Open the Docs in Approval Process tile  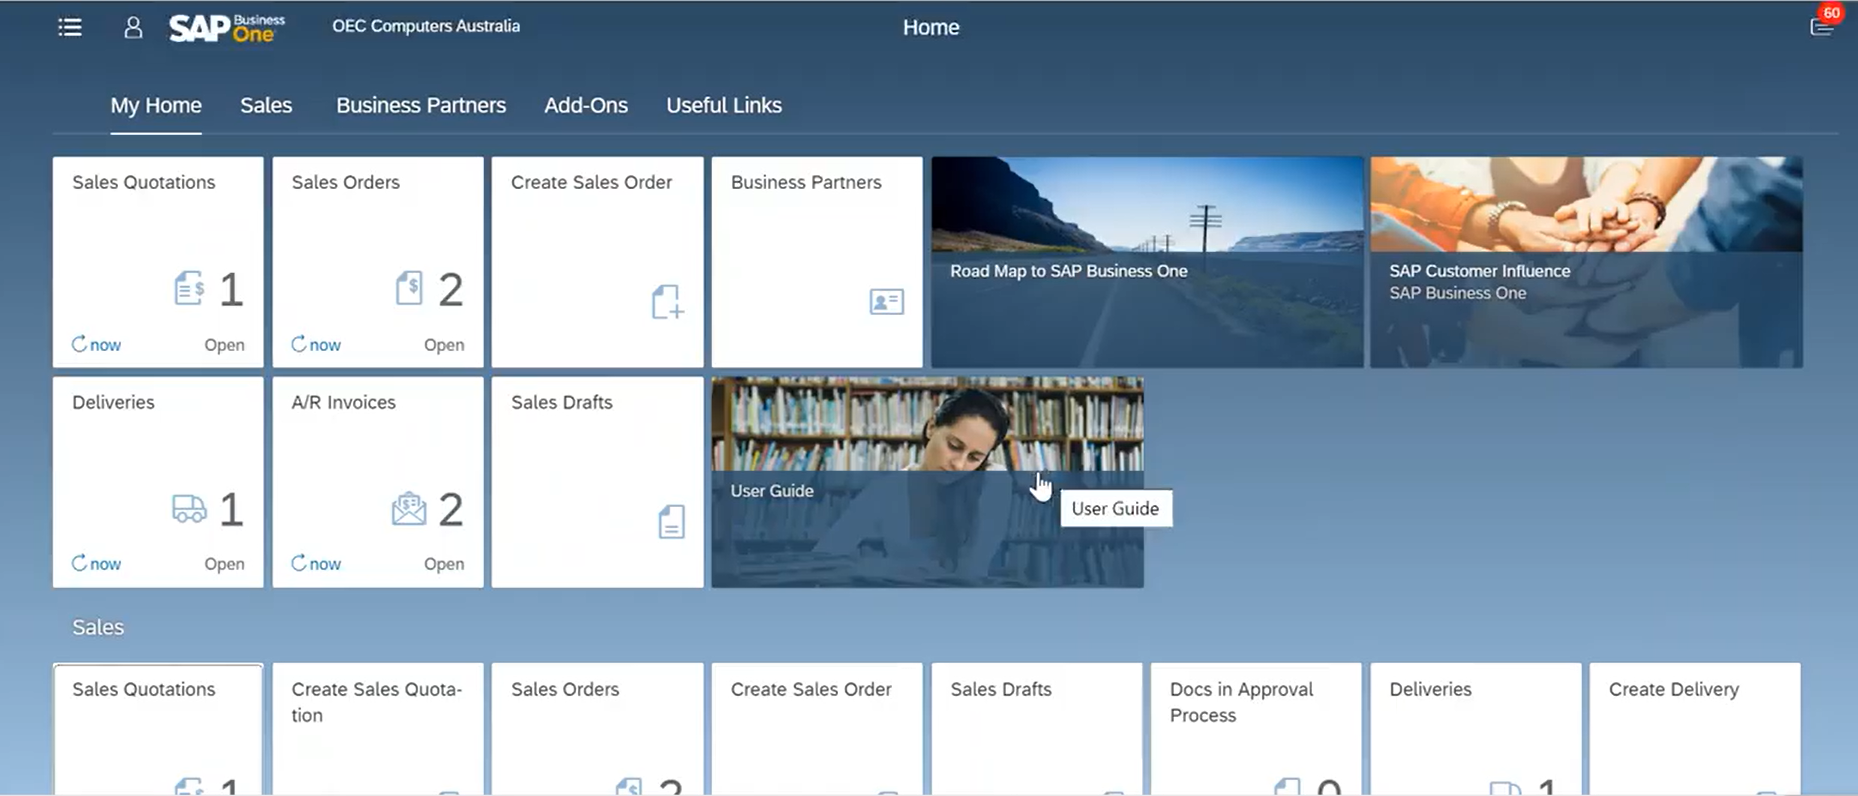1256,729
